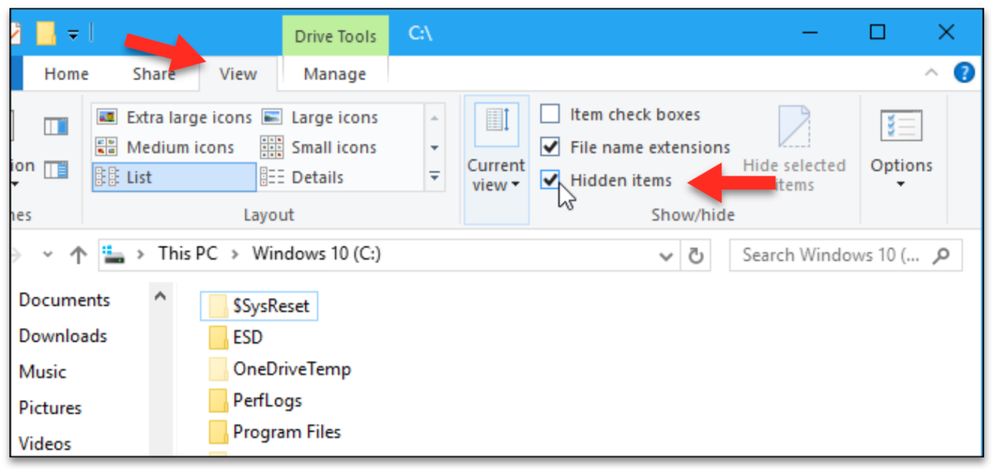Choose Large icons layout
Screen dimensions: 999x475
click(320, 117)
